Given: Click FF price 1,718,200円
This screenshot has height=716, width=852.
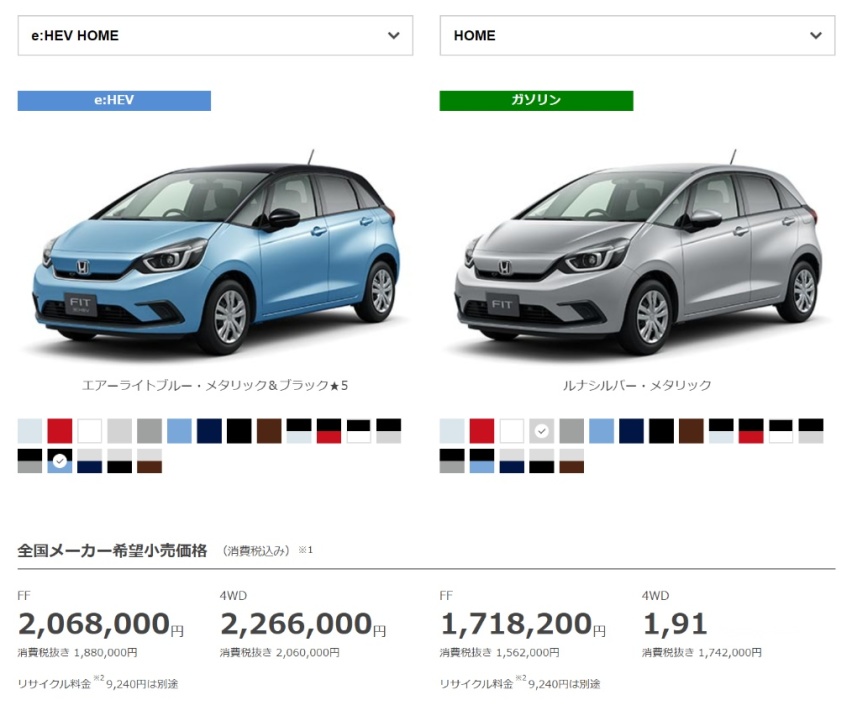Looking at the screenshot, I should click(523, 624).
